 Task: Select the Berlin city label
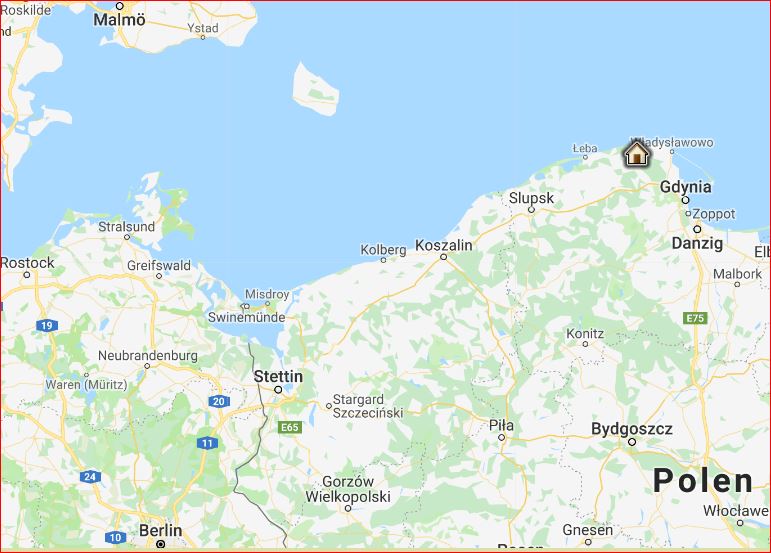160,530
